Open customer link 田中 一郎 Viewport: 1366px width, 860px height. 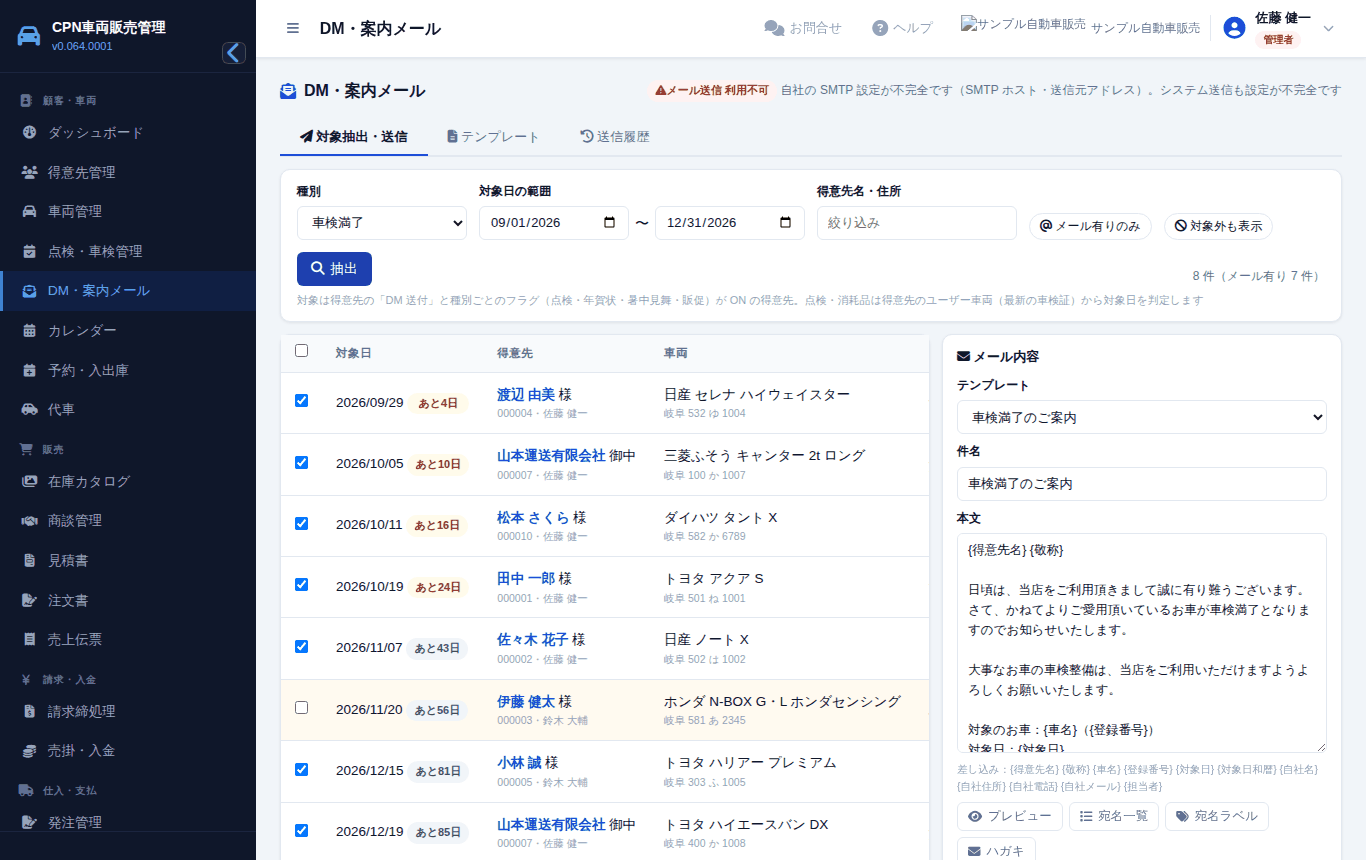click(x=525, y=578)
